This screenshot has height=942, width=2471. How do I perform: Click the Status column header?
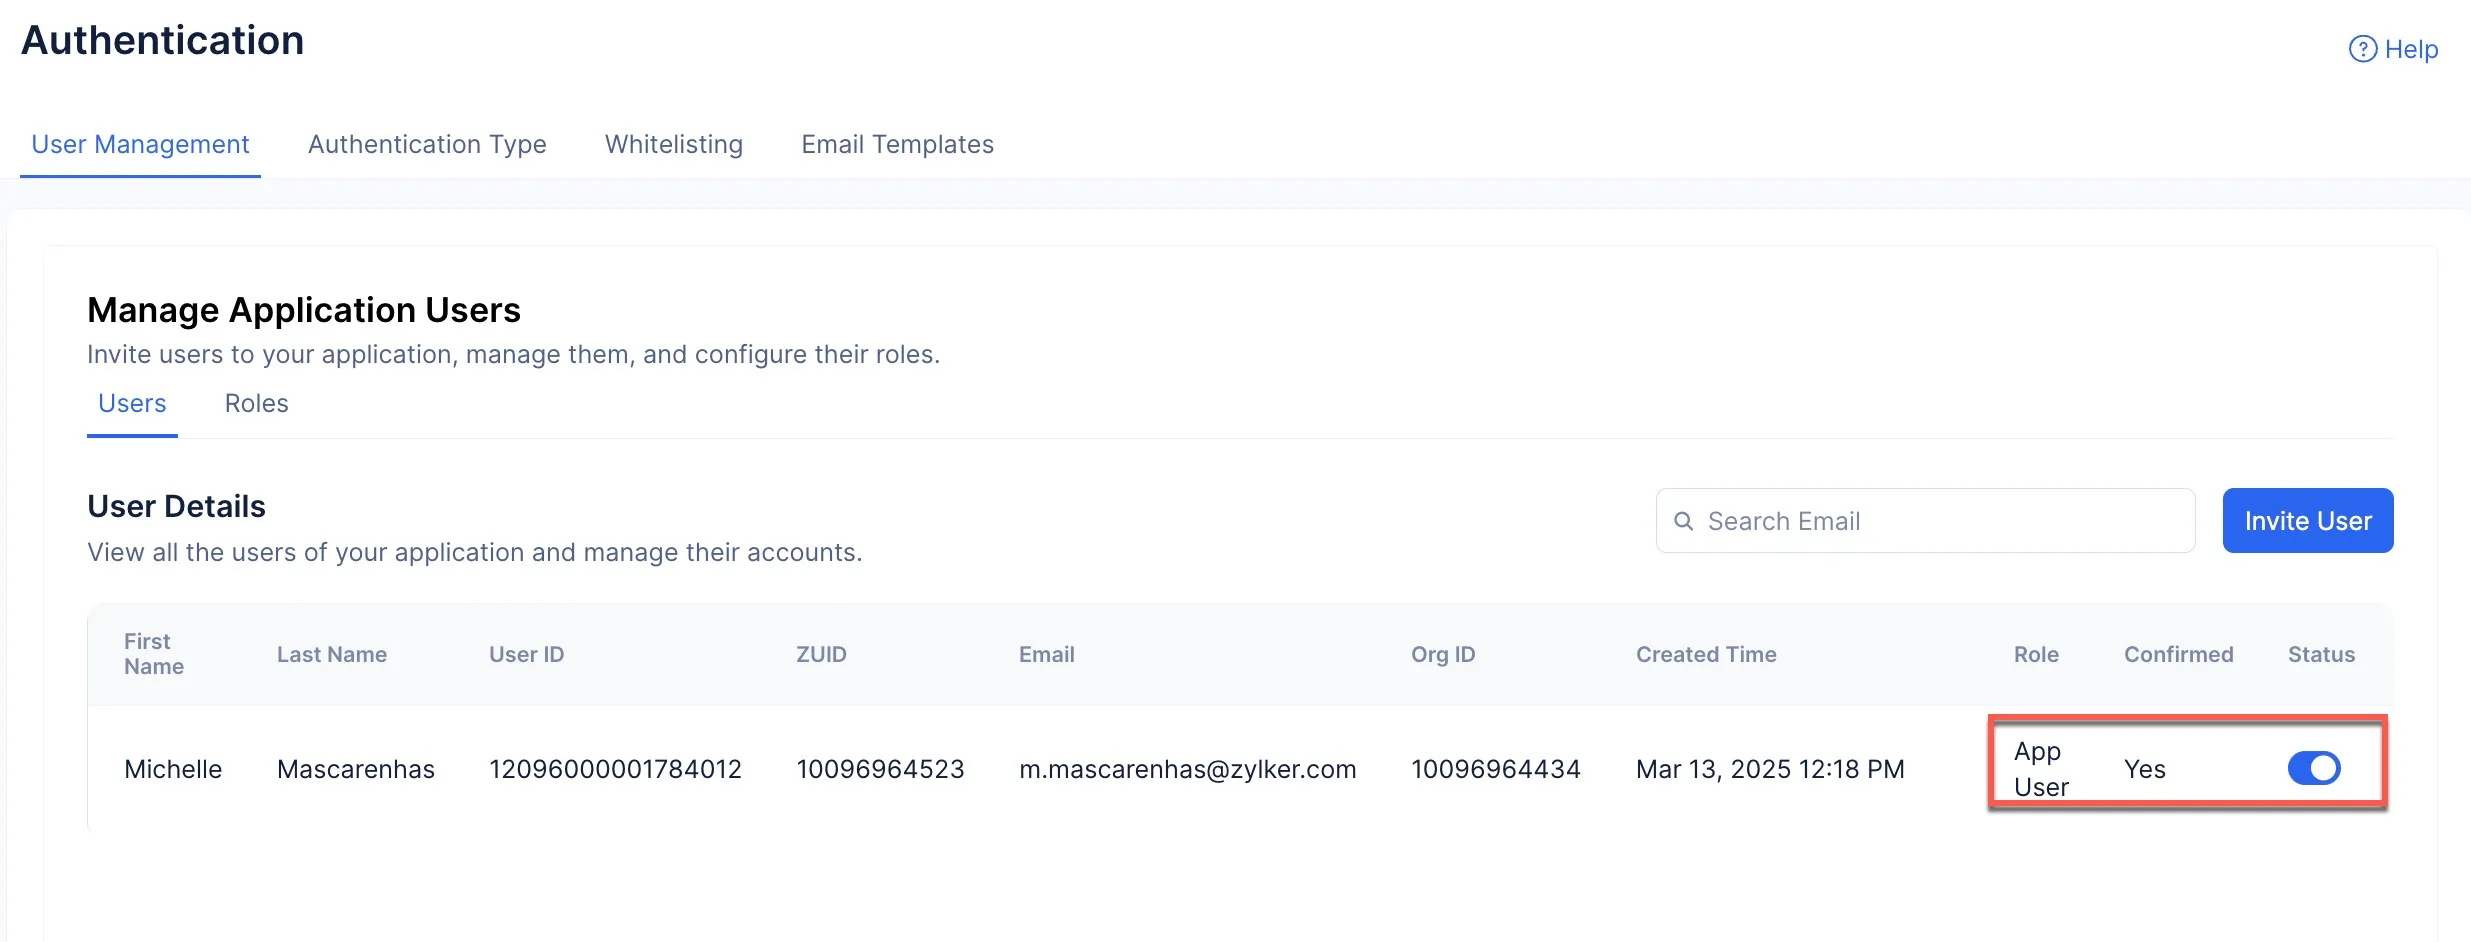click(2321, 654)
